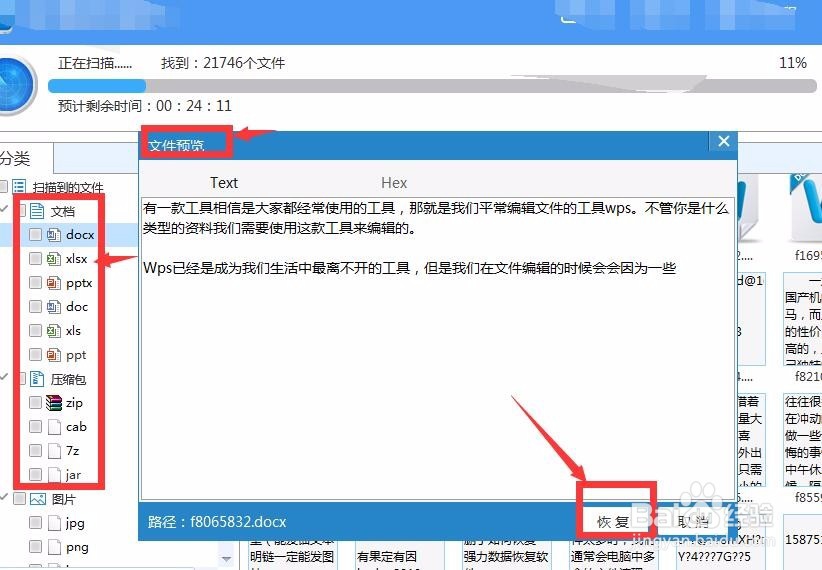Click the 扫描到的文件 list icon
This screenshot has height=570, width=822.
click(19, 187)
